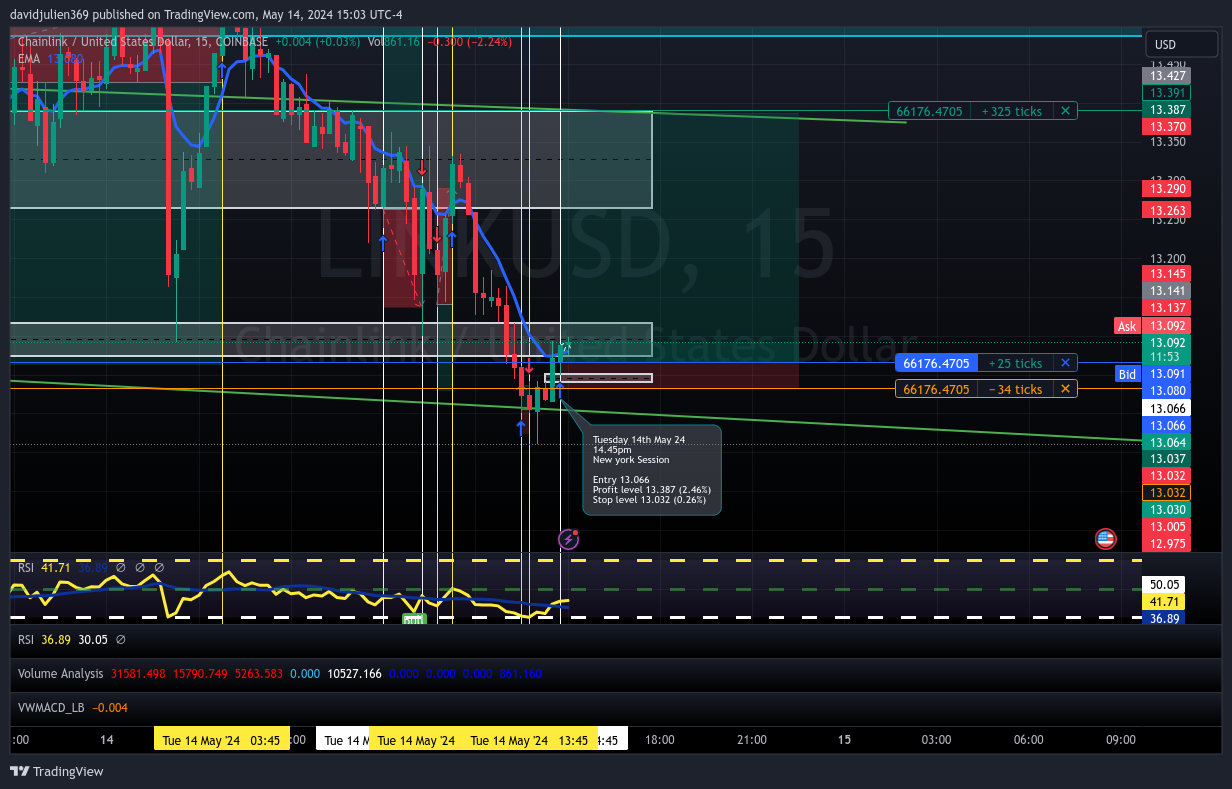
Task: Click the trade note with Entry 13.066
Action: 652,470
